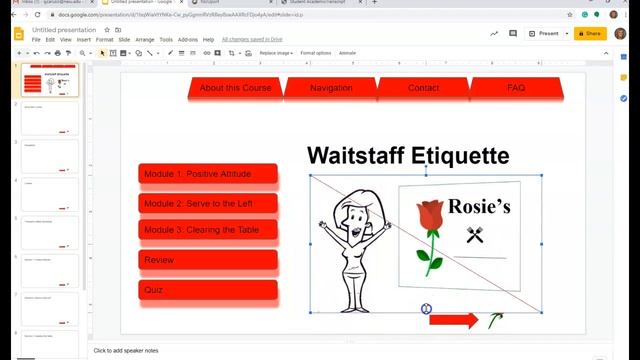Choose the Select arrow cursor tool

[x=102, y=53]
